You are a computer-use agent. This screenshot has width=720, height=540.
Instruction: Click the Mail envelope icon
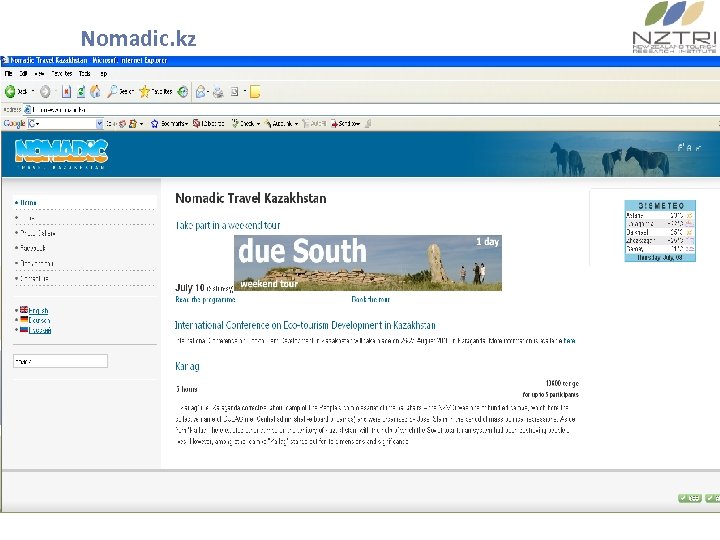pyautogui.click(x=200, y=92)
